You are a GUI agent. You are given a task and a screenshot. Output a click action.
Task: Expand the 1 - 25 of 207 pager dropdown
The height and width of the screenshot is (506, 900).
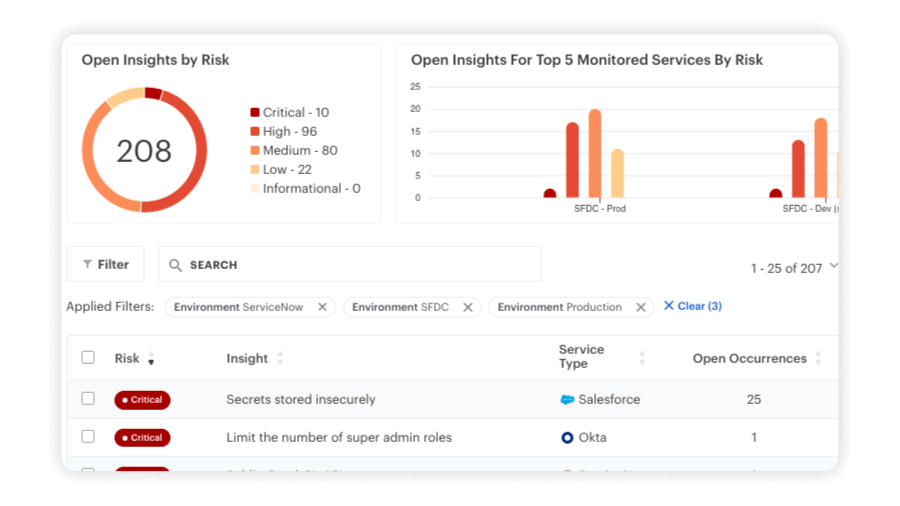[833, 266]
